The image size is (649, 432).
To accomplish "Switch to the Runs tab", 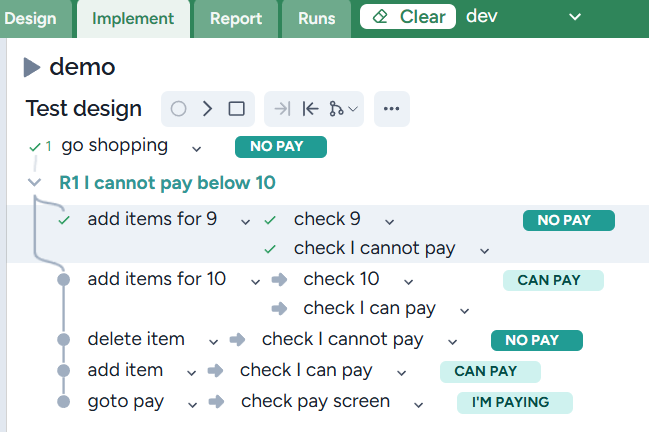I will coord(317,18).
